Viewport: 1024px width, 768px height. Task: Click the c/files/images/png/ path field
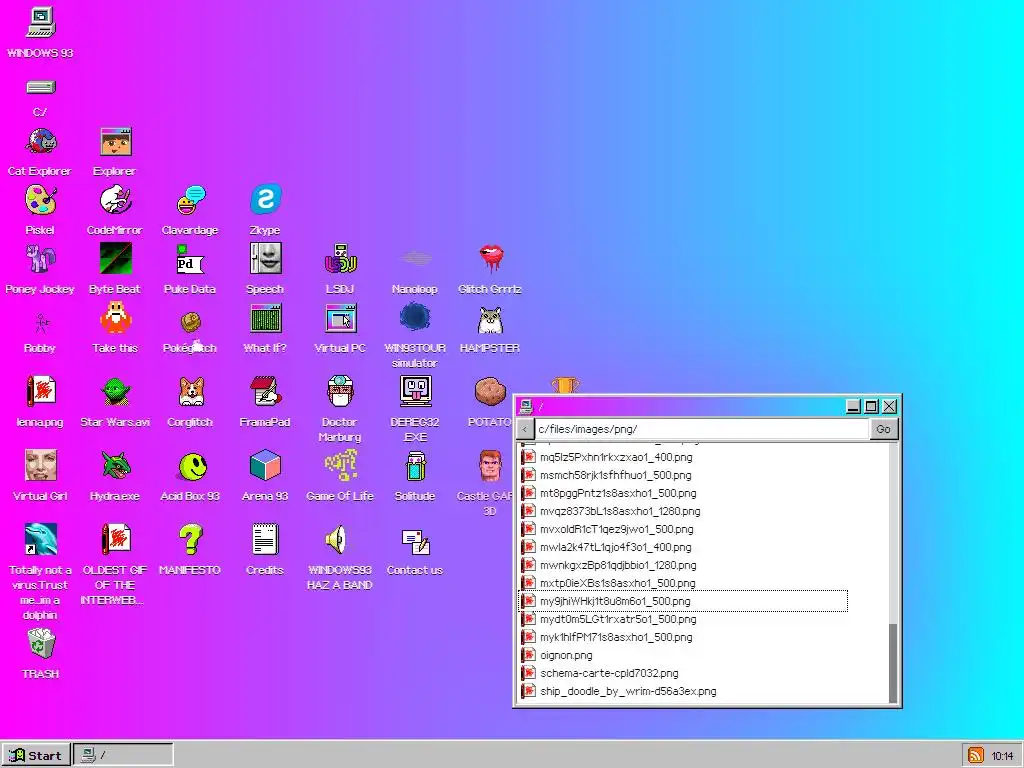tap(702, 429)
